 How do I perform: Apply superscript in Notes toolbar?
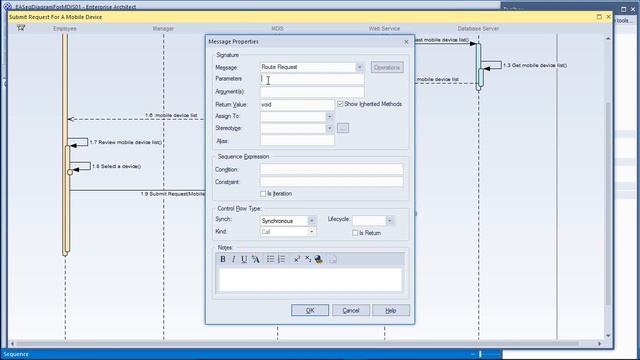pos(297,259)
